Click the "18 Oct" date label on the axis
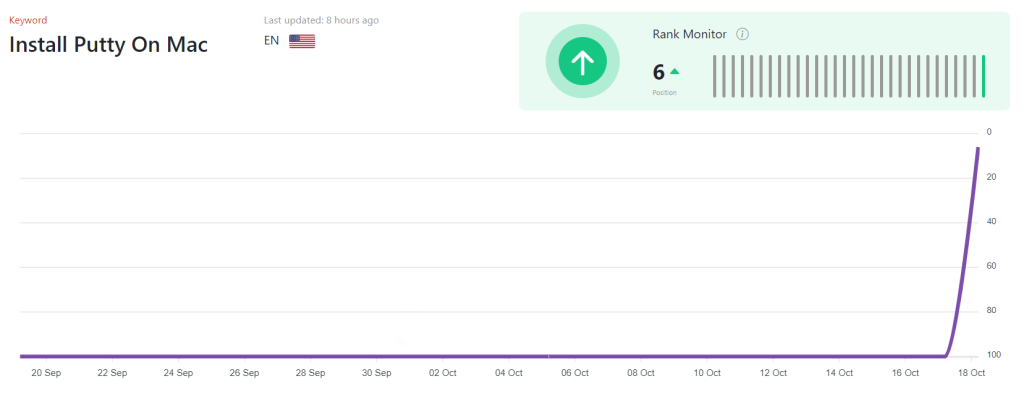This screenshot has height=410, width=1024. [x=971, y=373]
